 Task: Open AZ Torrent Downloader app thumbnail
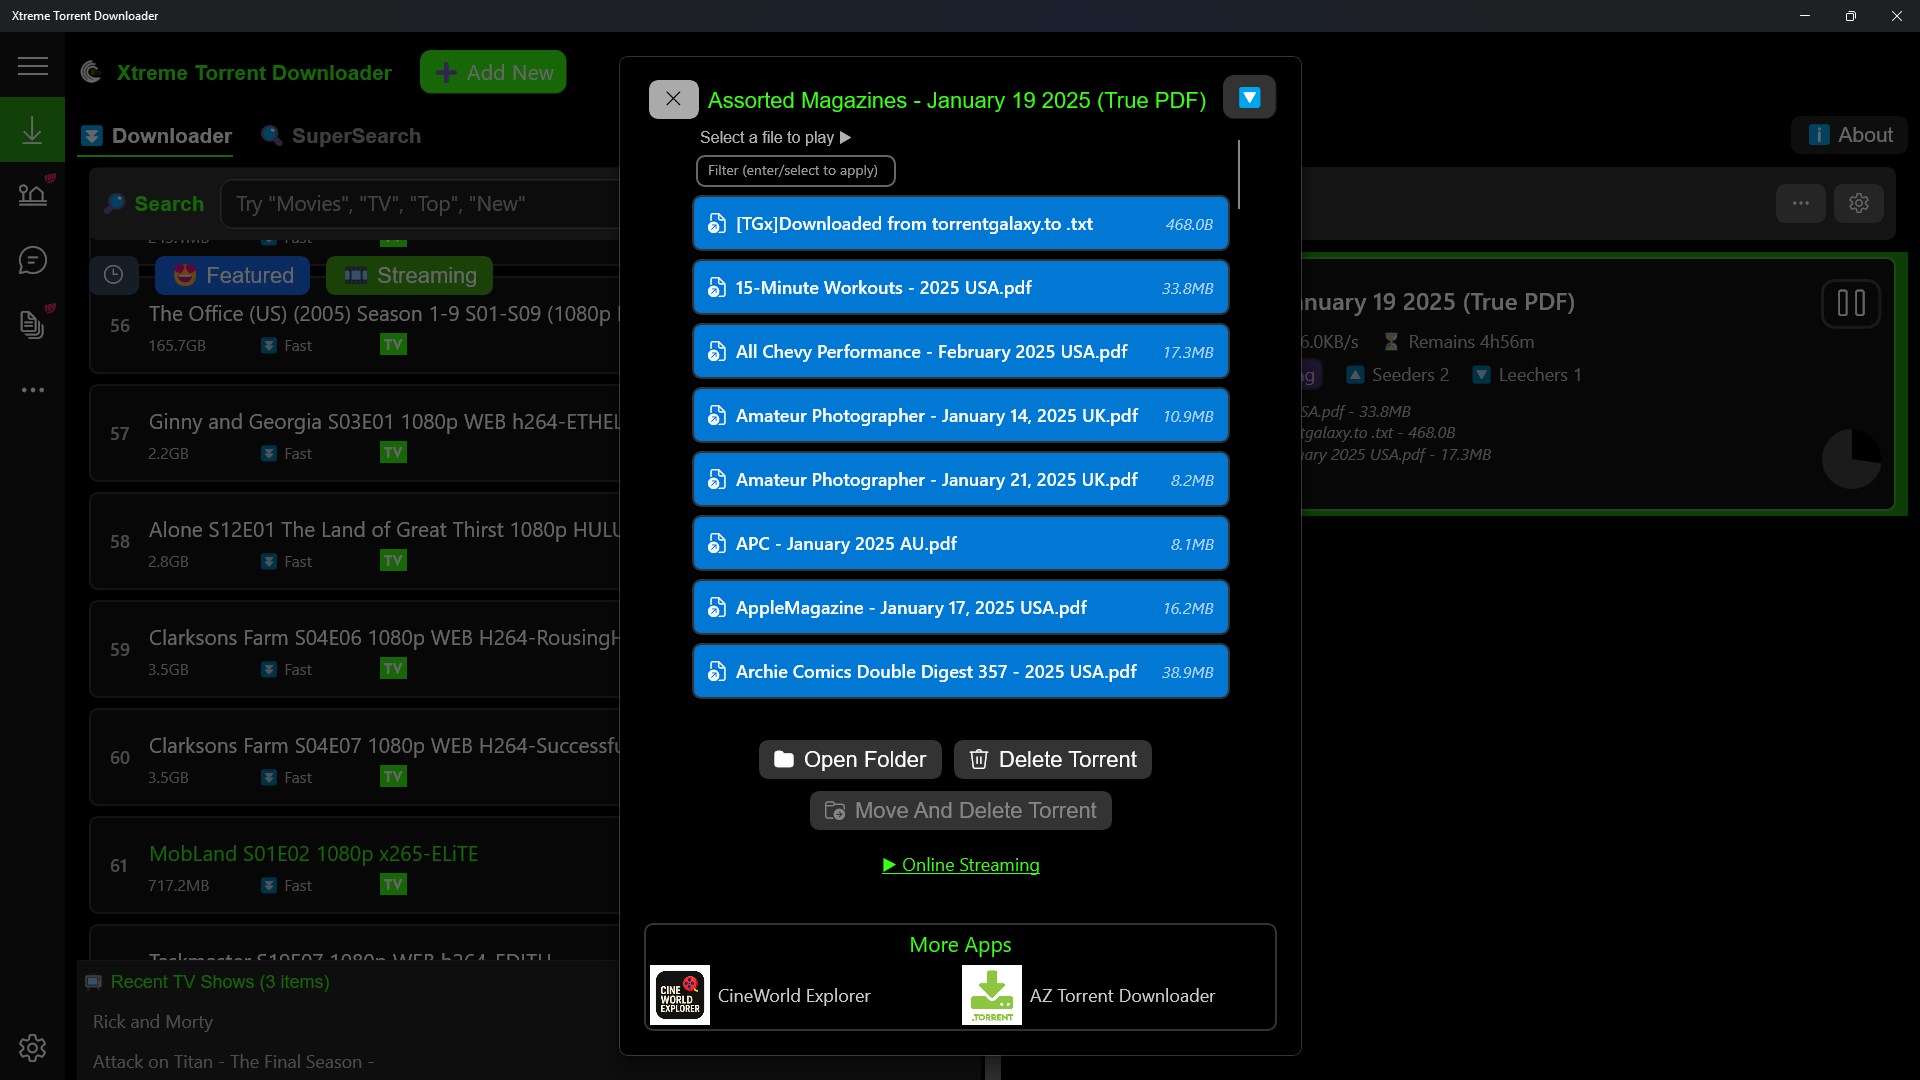992,995
